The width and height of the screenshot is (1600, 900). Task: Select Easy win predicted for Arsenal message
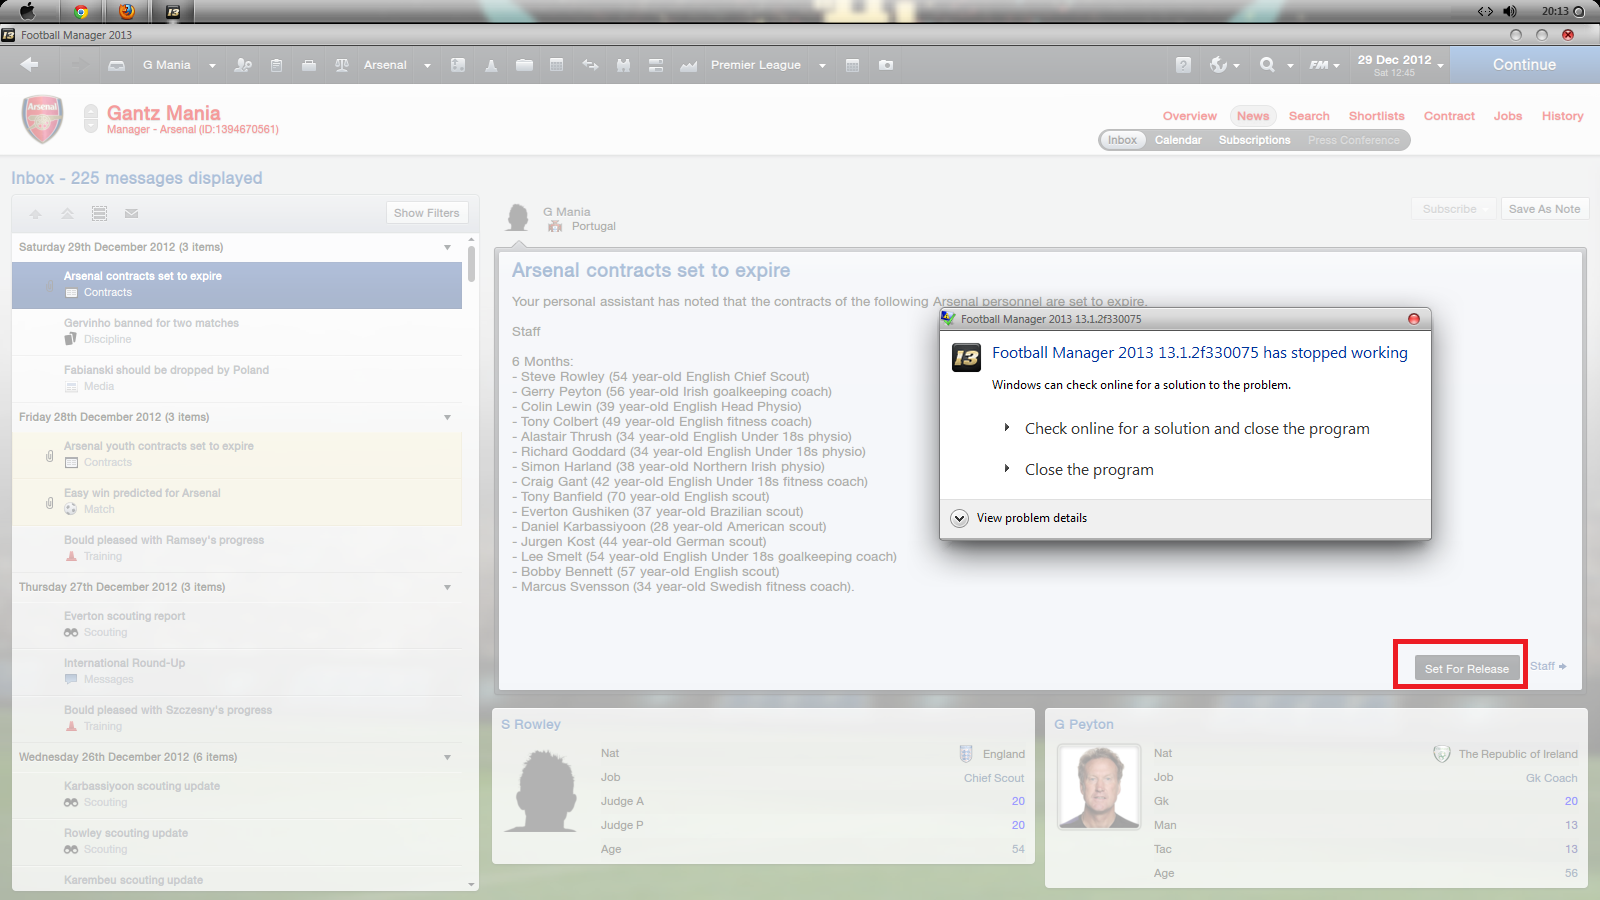click(237, 501)
